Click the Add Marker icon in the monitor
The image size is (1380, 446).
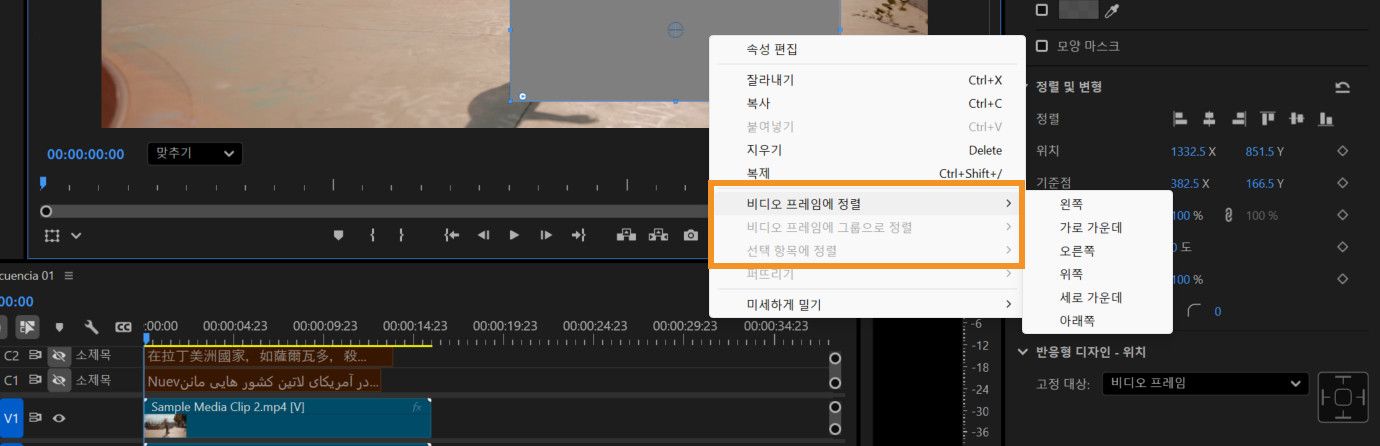click(x=338, y=235)
